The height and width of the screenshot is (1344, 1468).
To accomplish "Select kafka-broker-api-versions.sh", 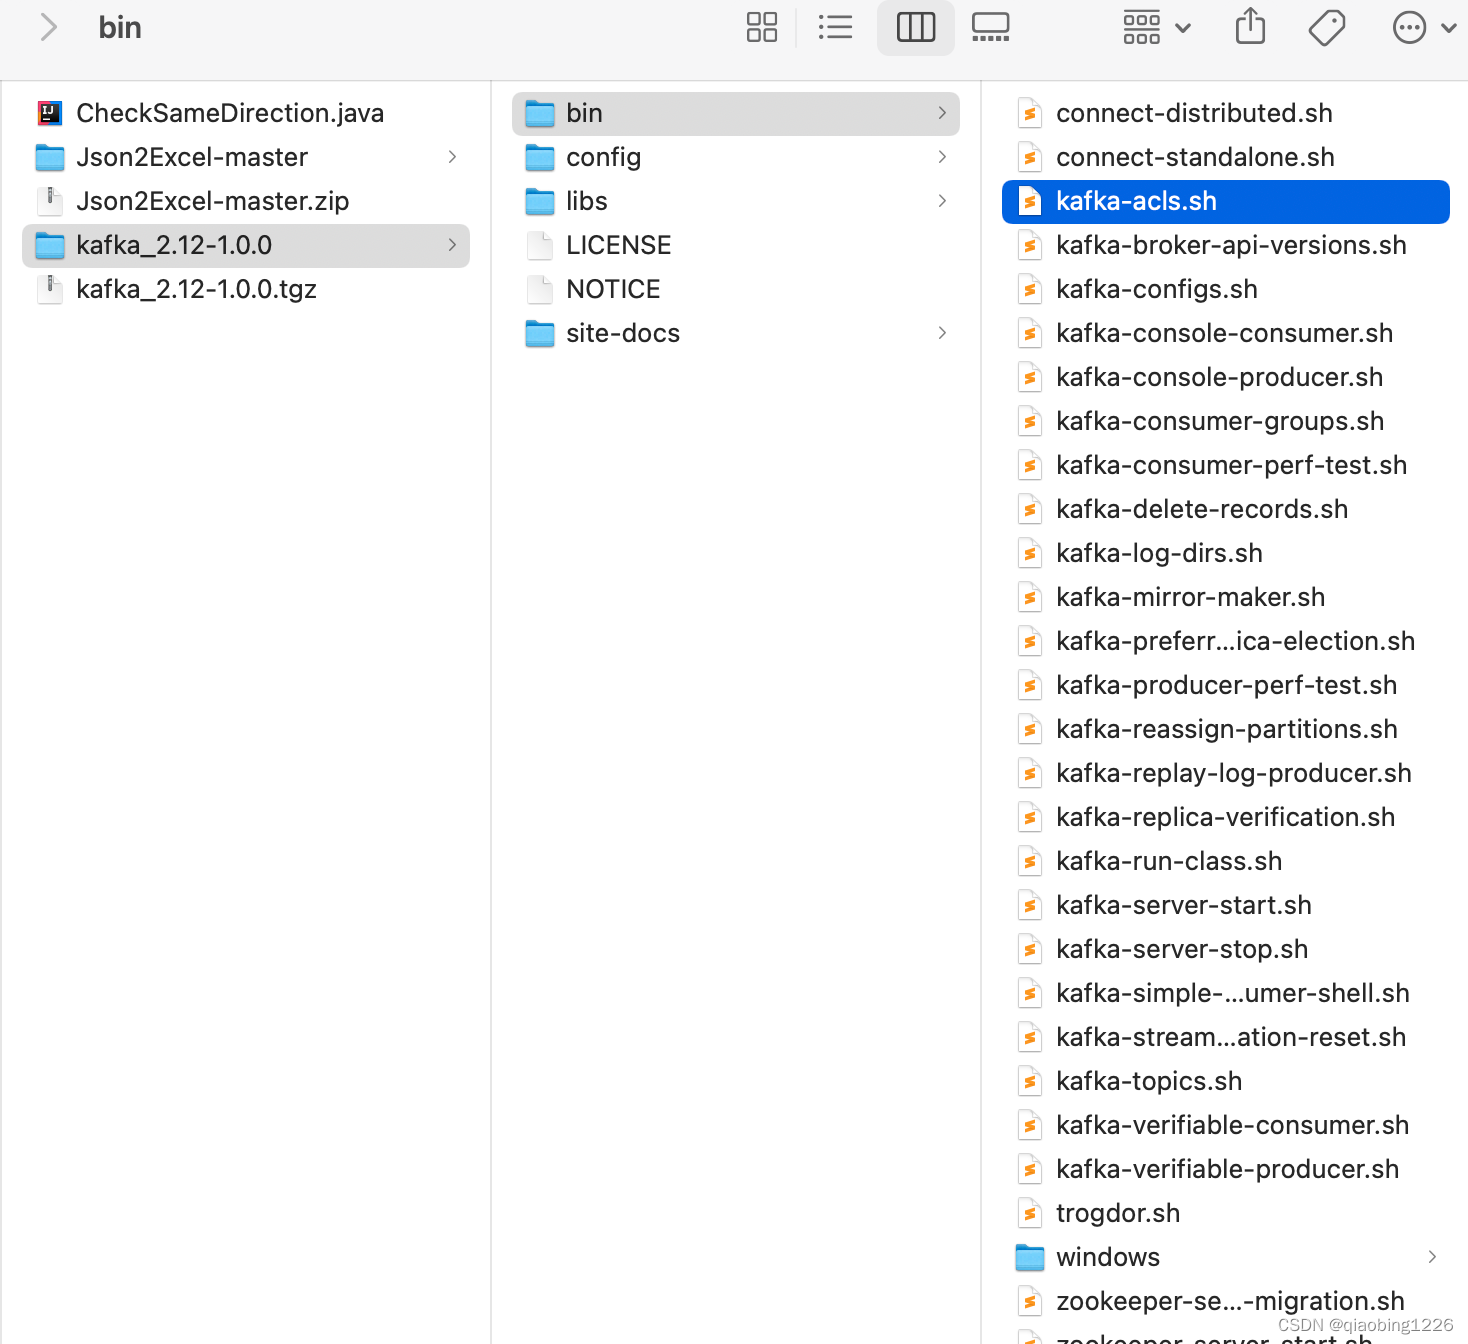I will 1226,245.
